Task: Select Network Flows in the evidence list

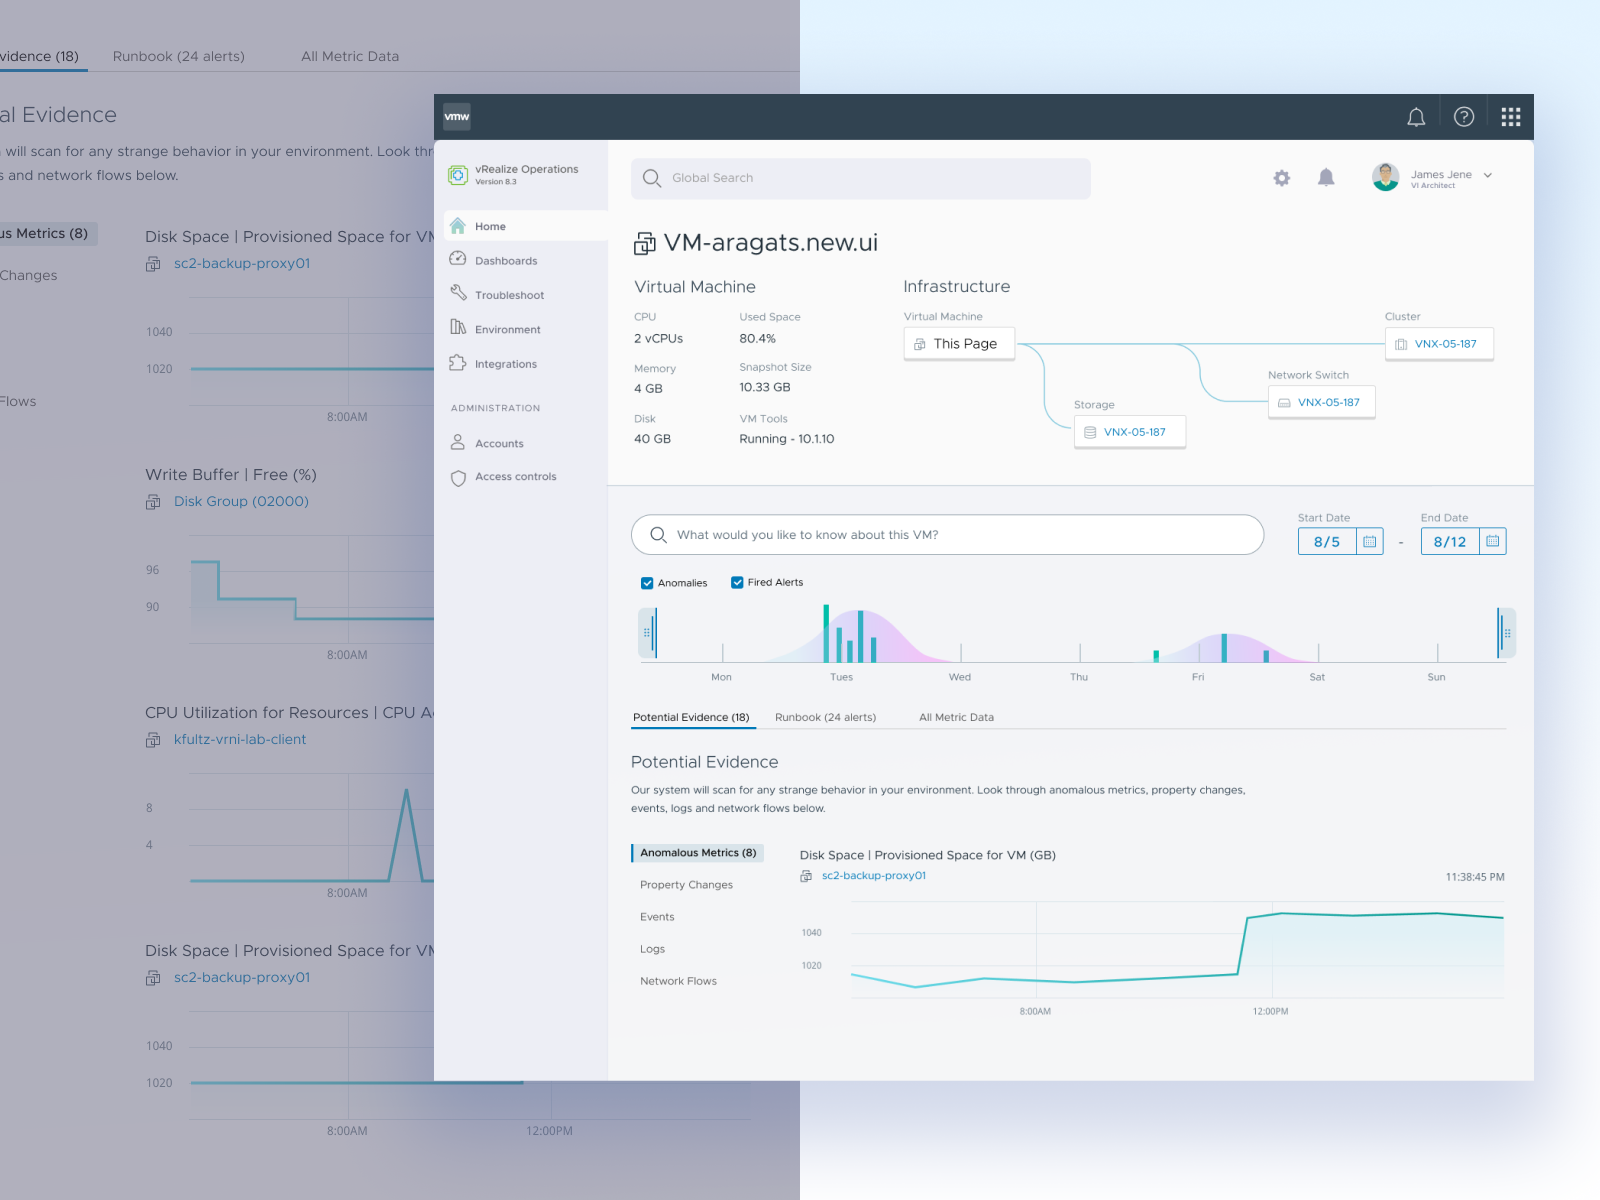Action: (x=678, y=981)
